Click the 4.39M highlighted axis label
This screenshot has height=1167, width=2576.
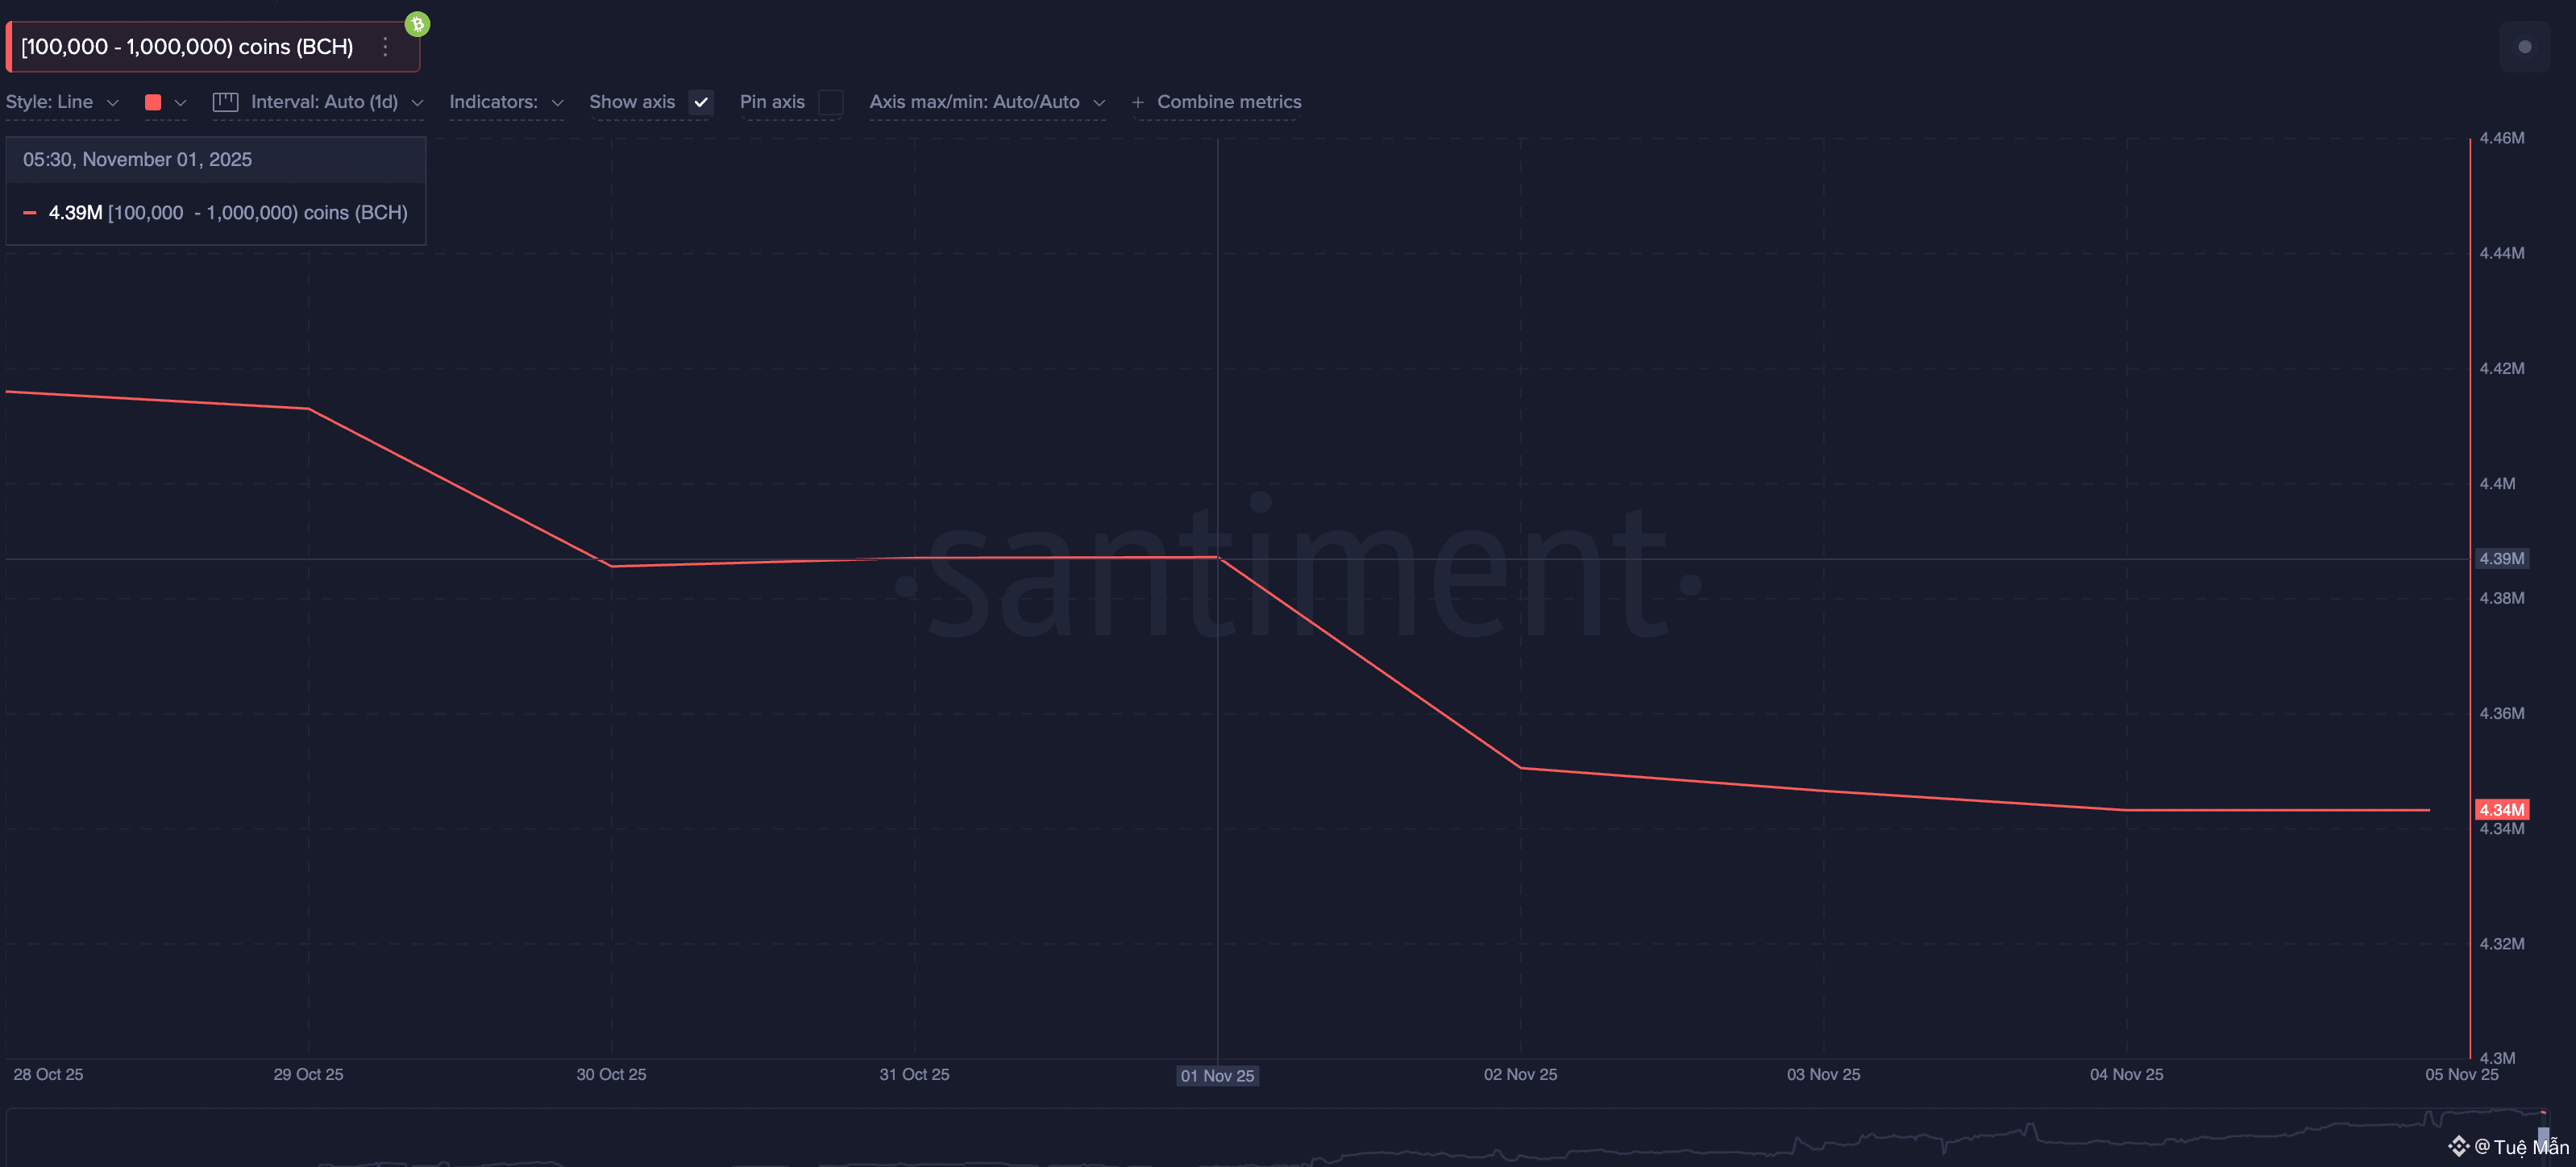[2501, 559]
